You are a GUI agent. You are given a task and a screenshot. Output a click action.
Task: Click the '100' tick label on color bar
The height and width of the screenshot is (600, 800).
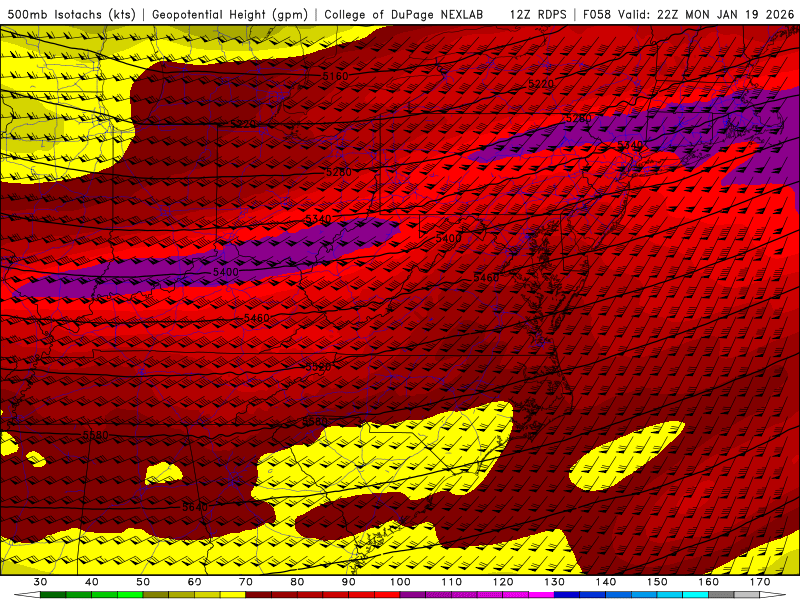[400, 581]
